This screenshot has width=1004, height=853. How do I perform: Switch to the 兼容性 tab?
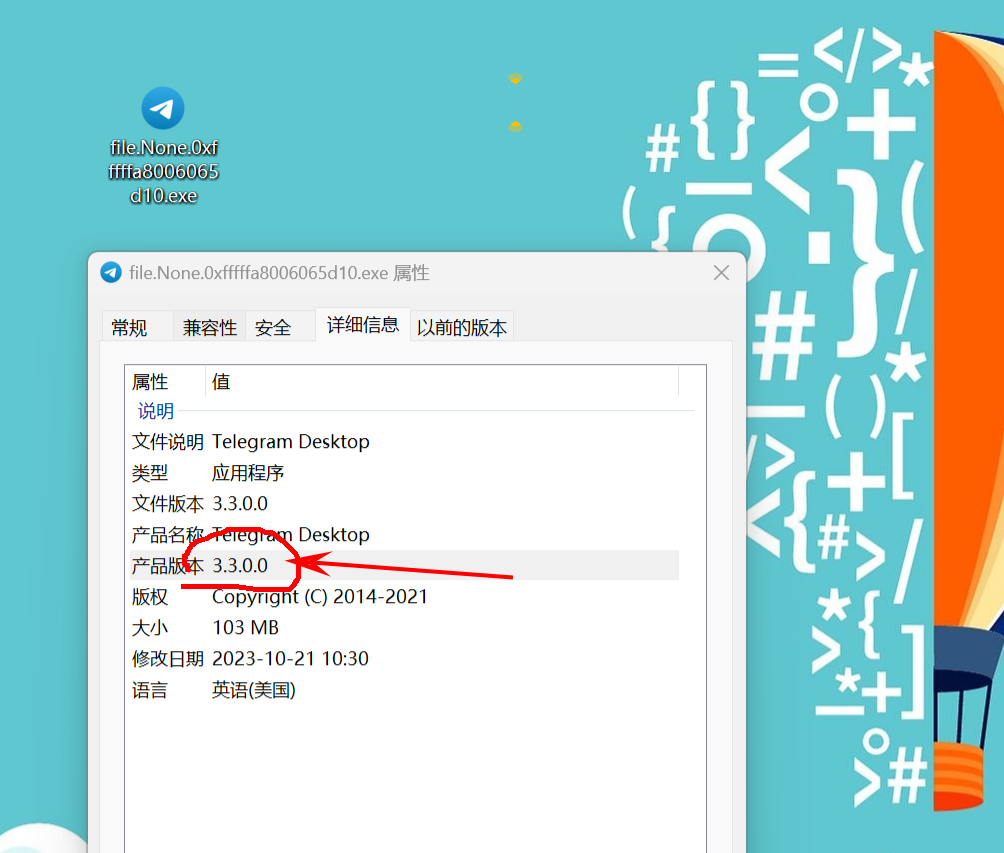[209, 327]
